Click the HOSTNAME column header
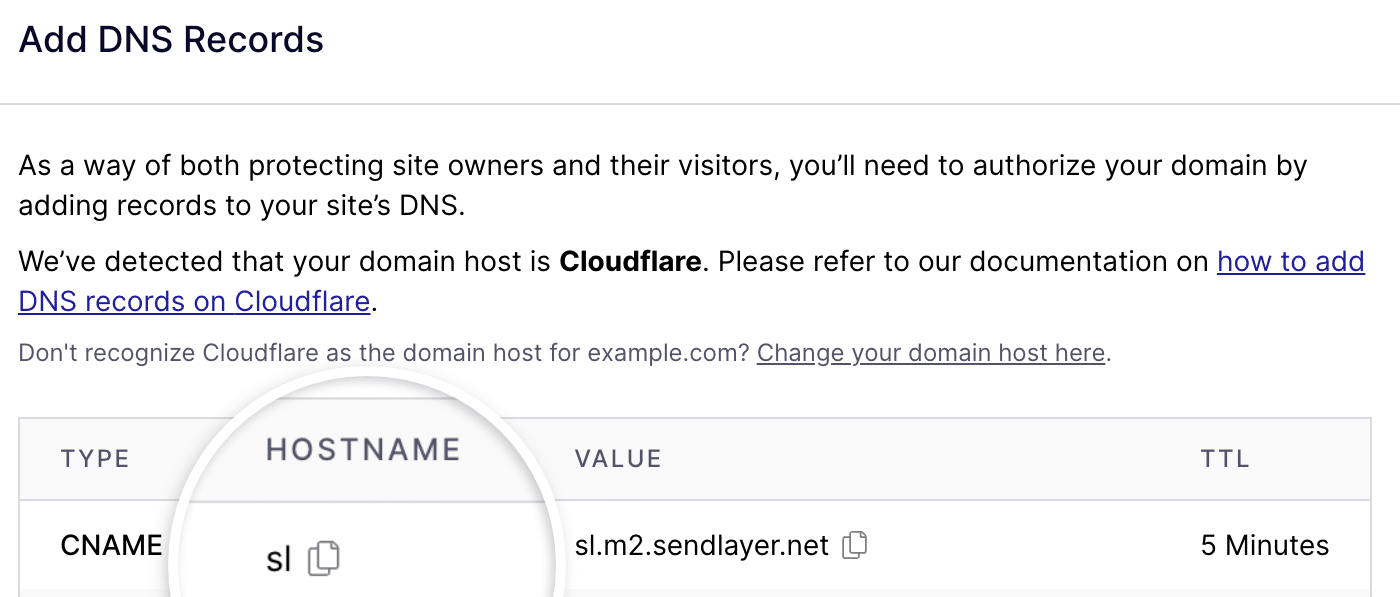This screenshot has height=597, width=1400. (362, 449)
